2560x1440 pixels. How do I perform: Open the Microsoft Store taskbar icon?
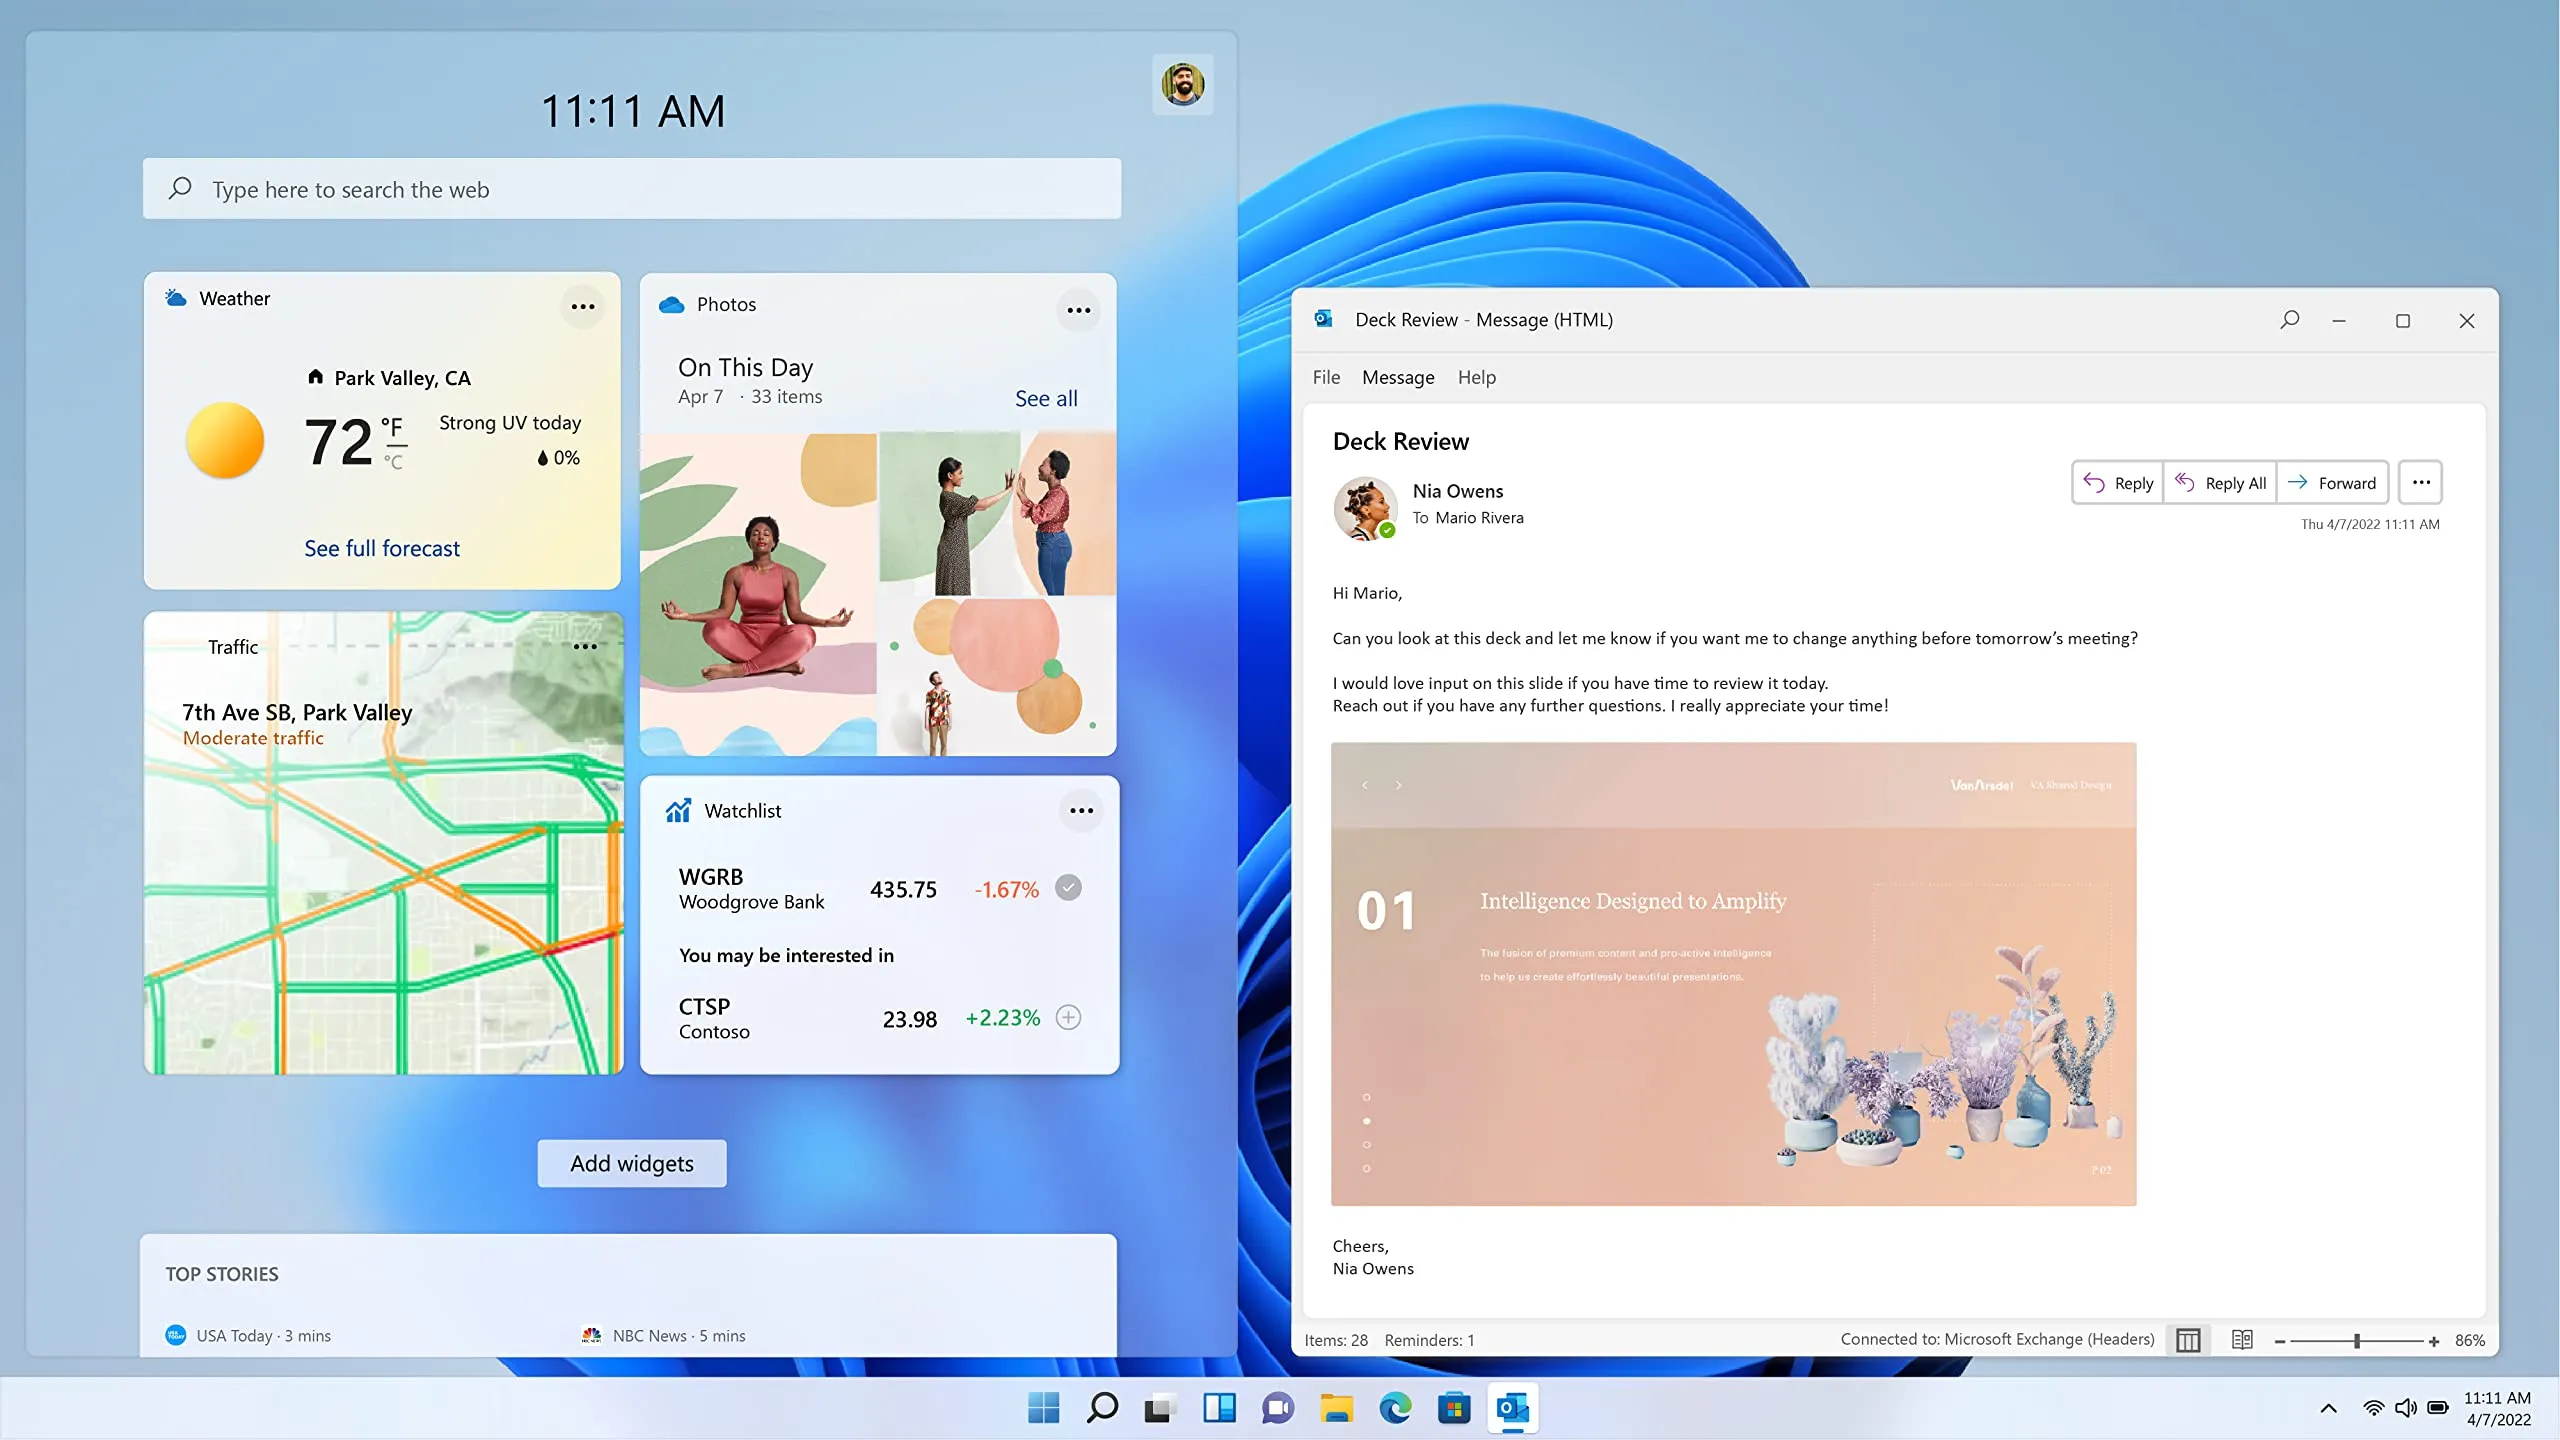1453,1408
